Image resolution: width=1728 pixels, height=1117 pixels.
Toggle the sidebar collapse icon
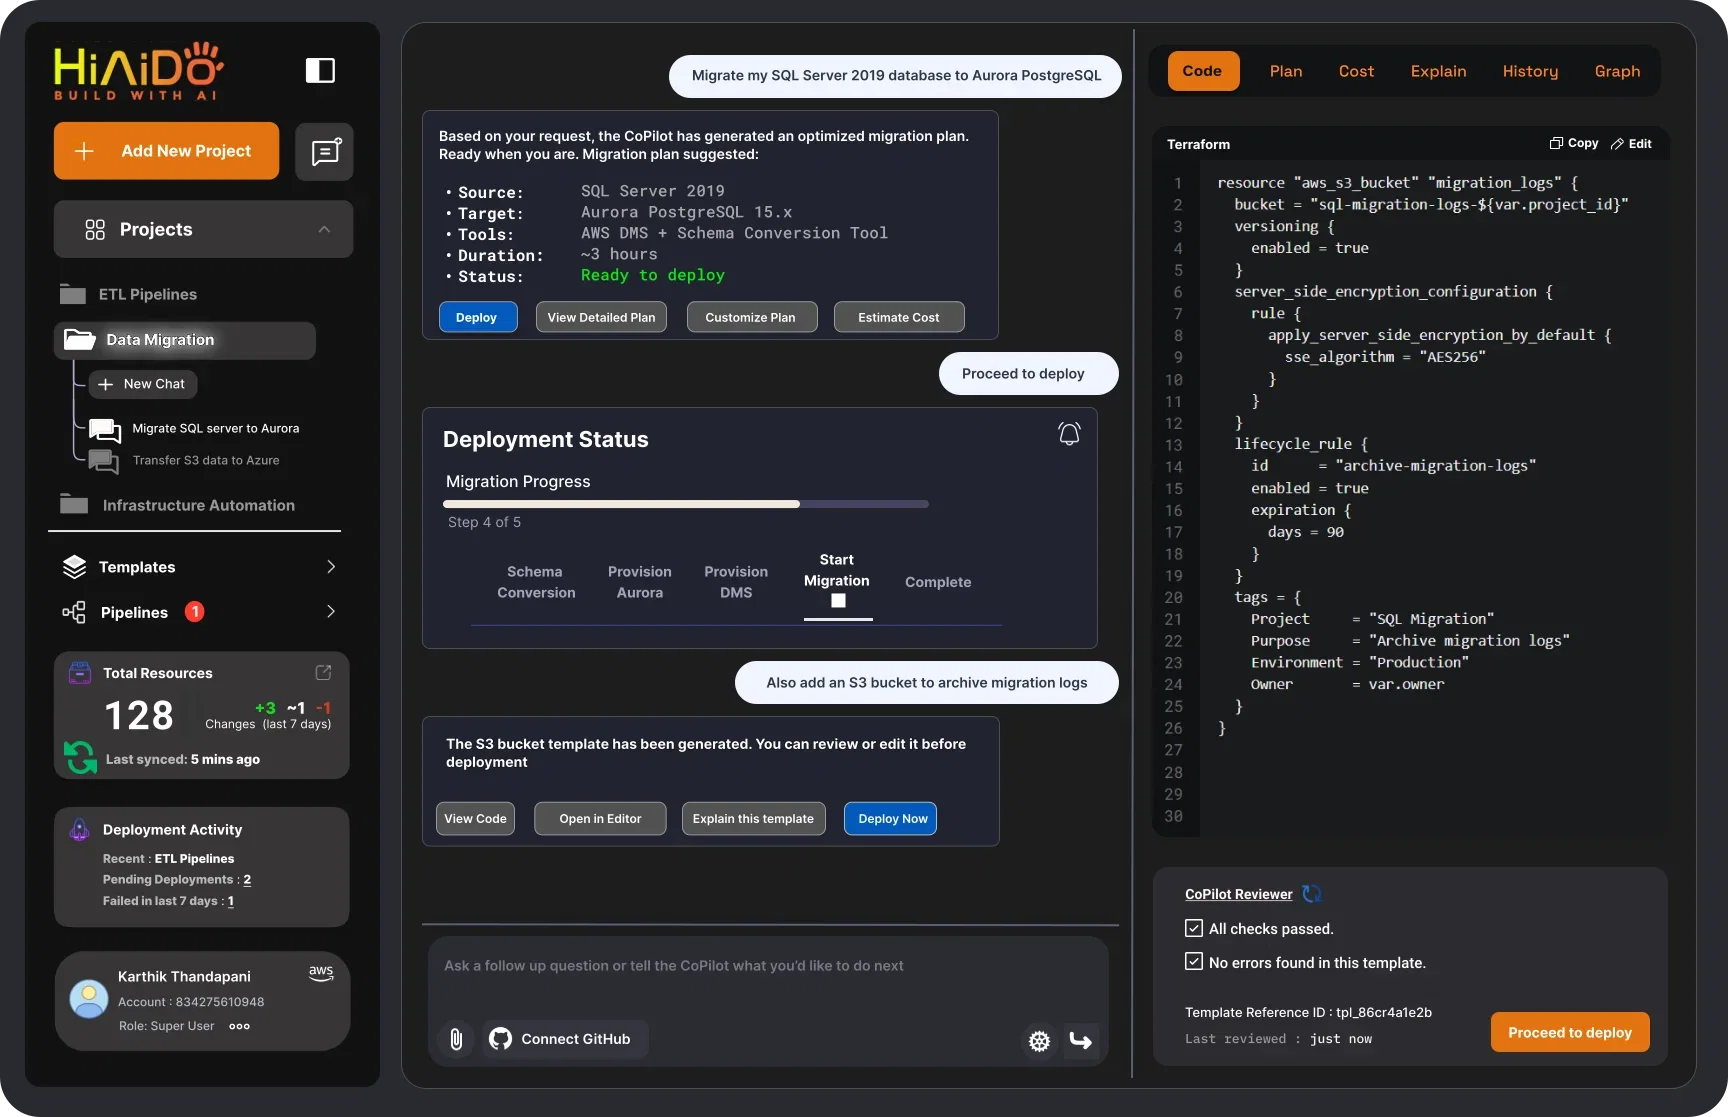click(x=320, y=70)
